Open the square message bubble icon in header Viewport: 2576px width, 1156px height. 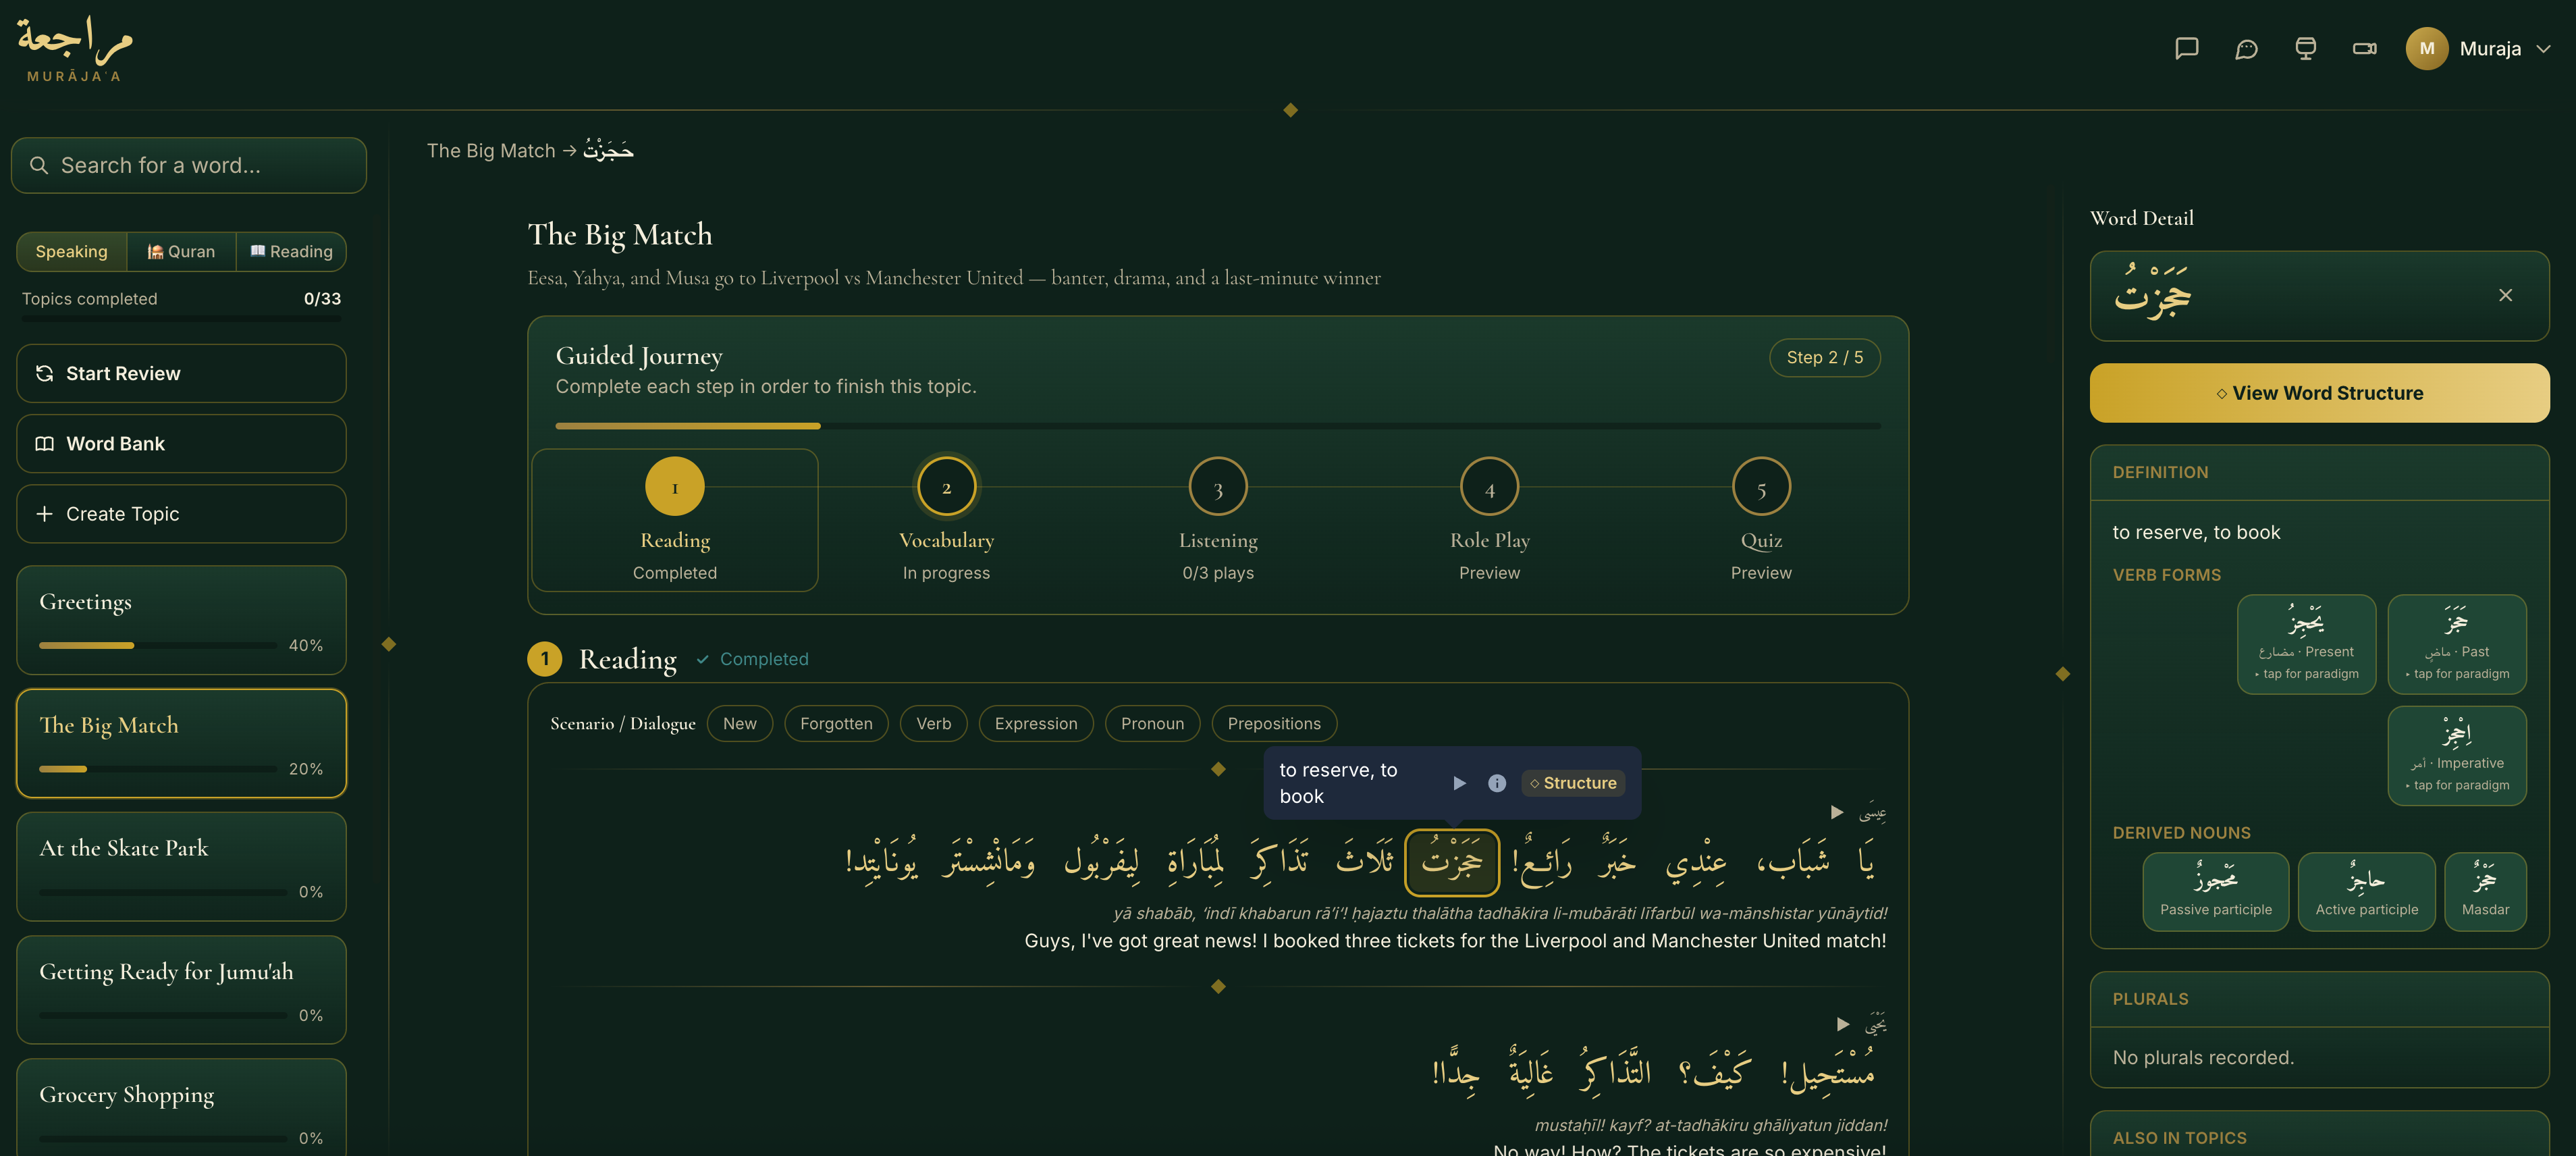(x=2186, y=48)
